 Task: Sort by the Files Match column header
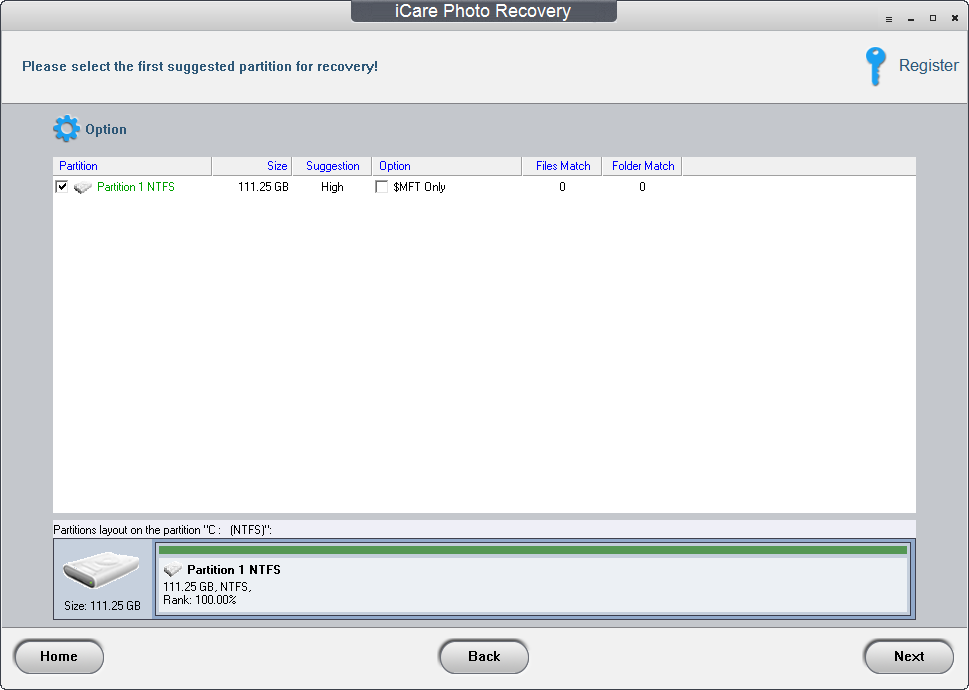(562, 166)
